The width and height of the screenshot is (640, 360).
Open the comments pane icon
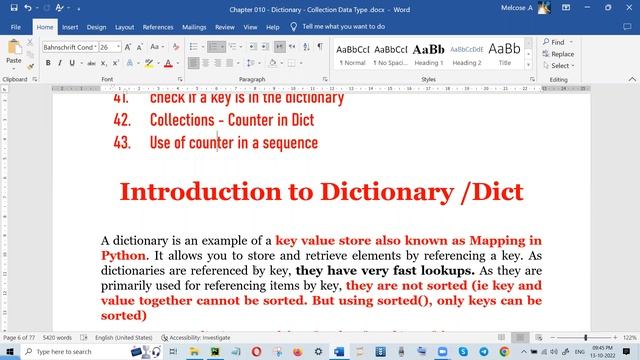point(627,27)
